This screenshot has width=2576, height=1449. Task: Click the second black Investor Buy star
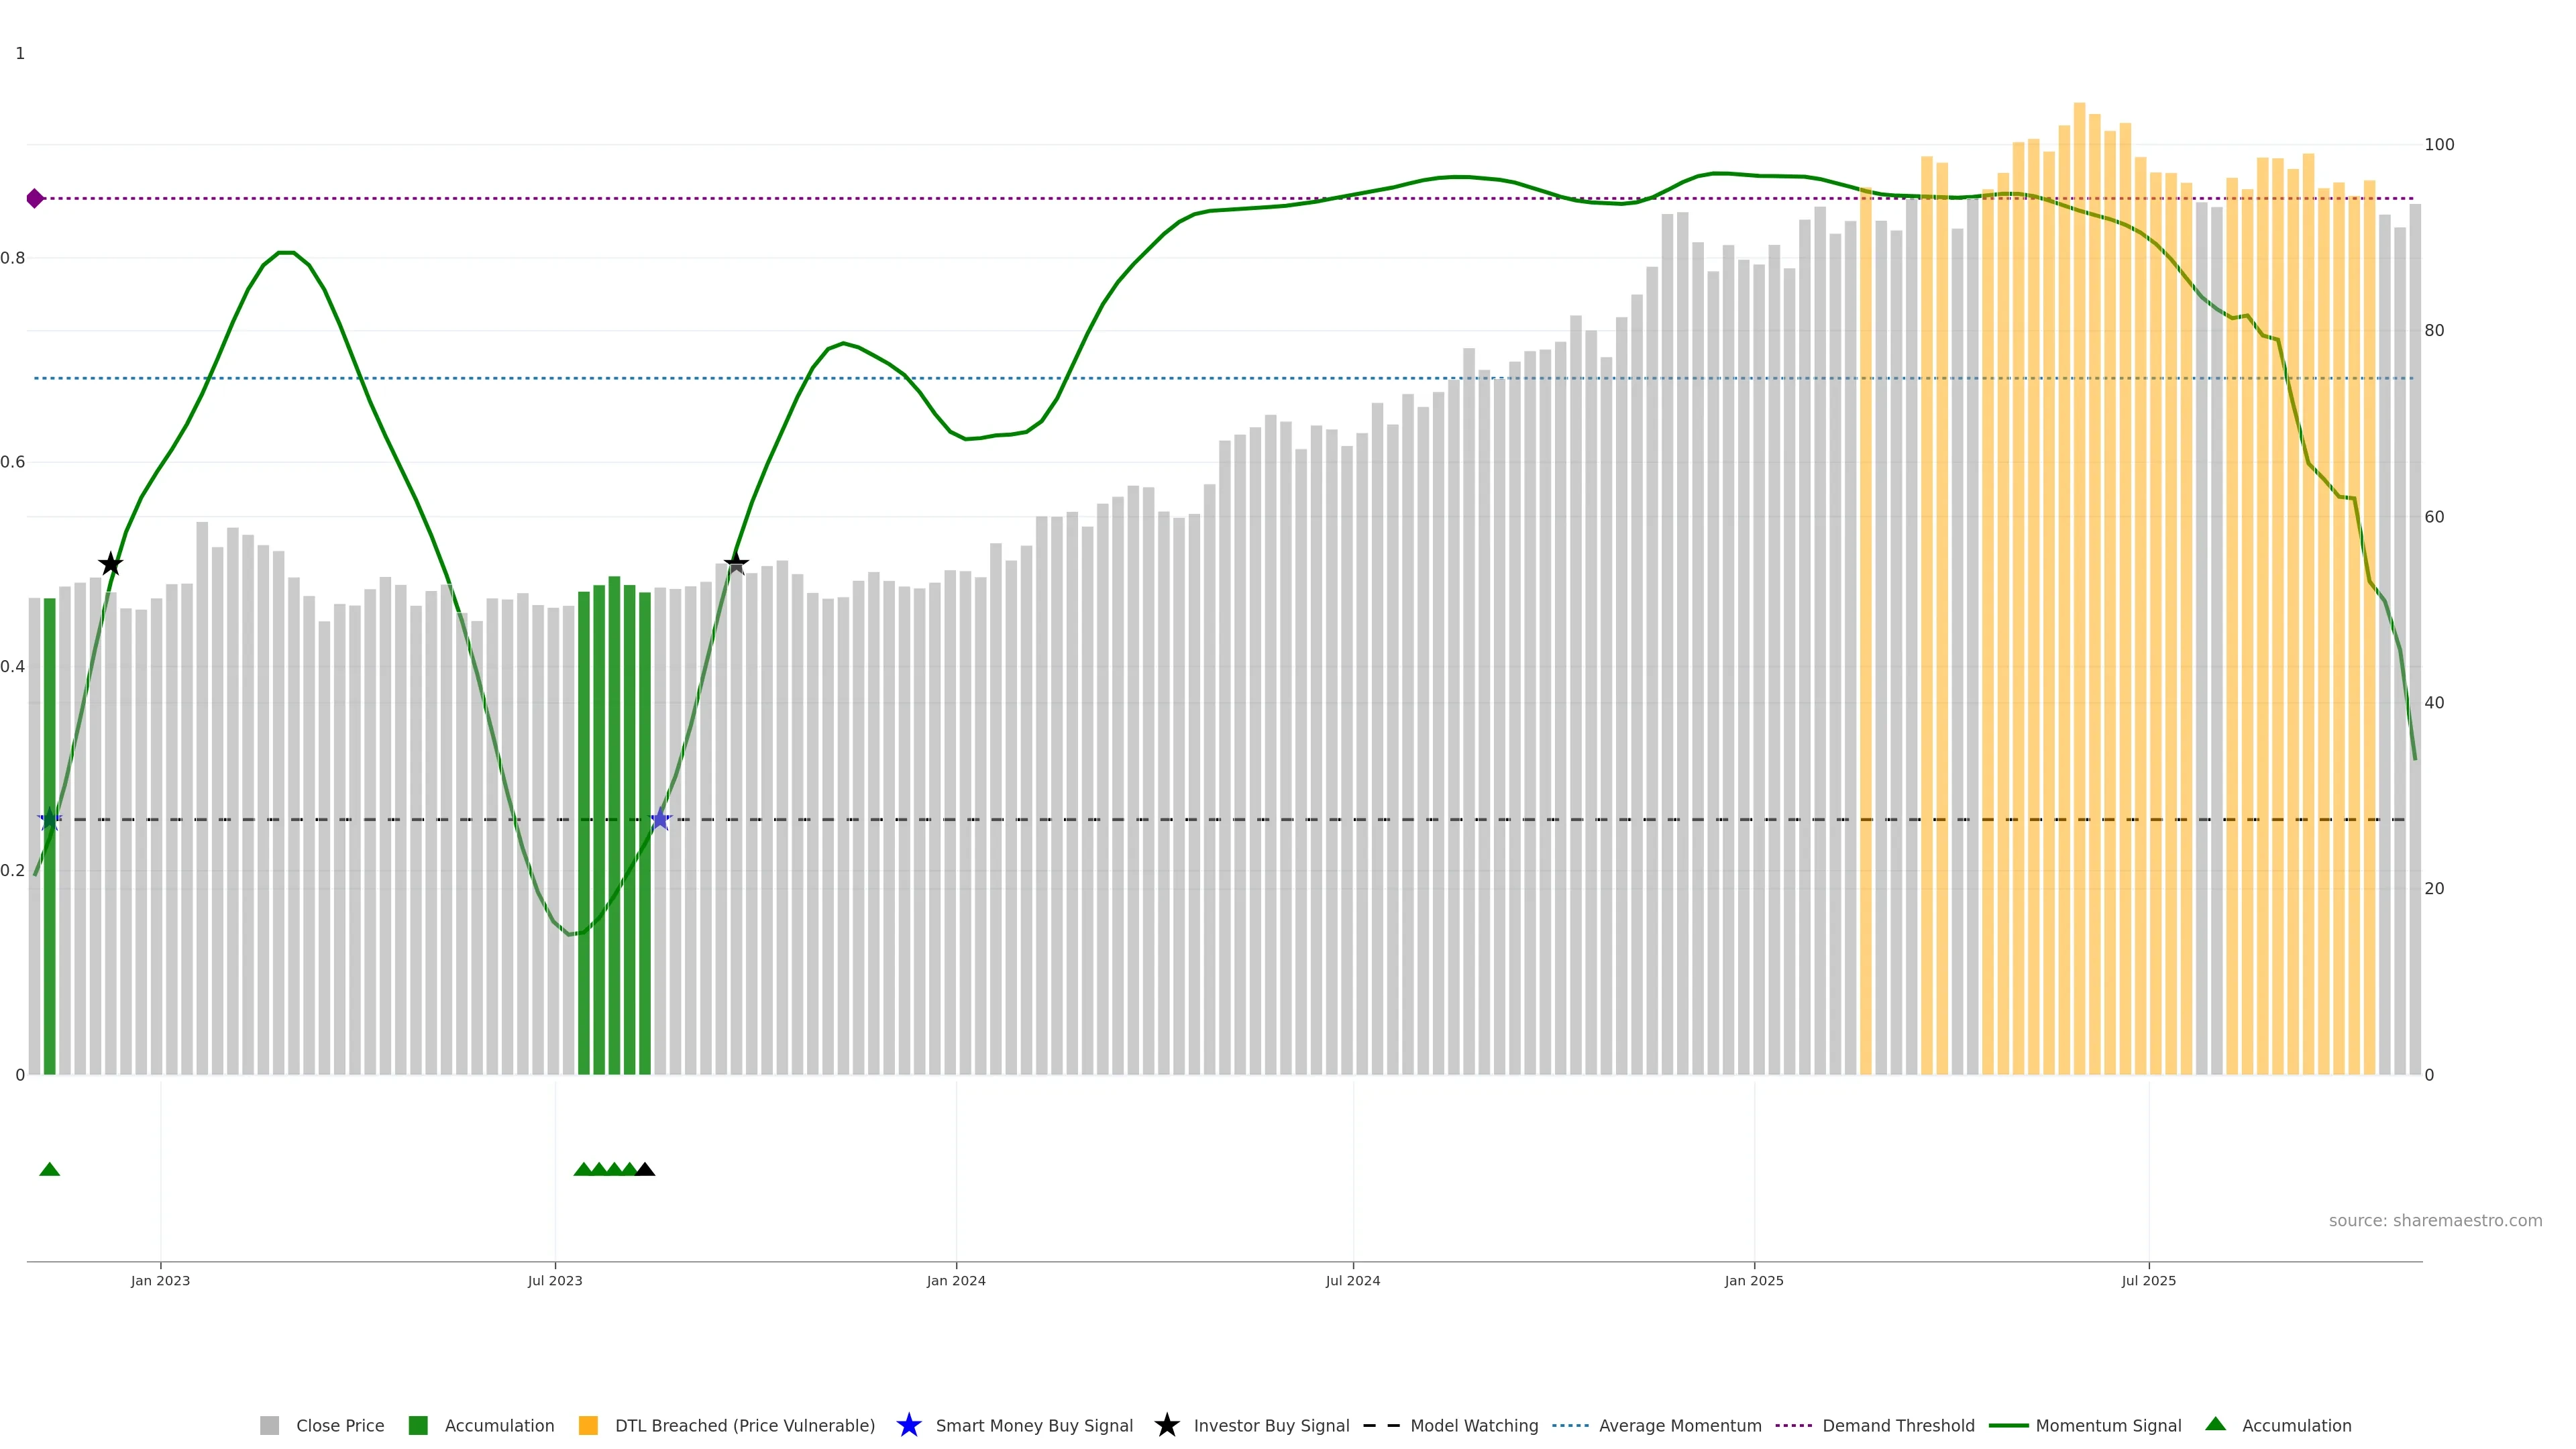click(736, 563)
